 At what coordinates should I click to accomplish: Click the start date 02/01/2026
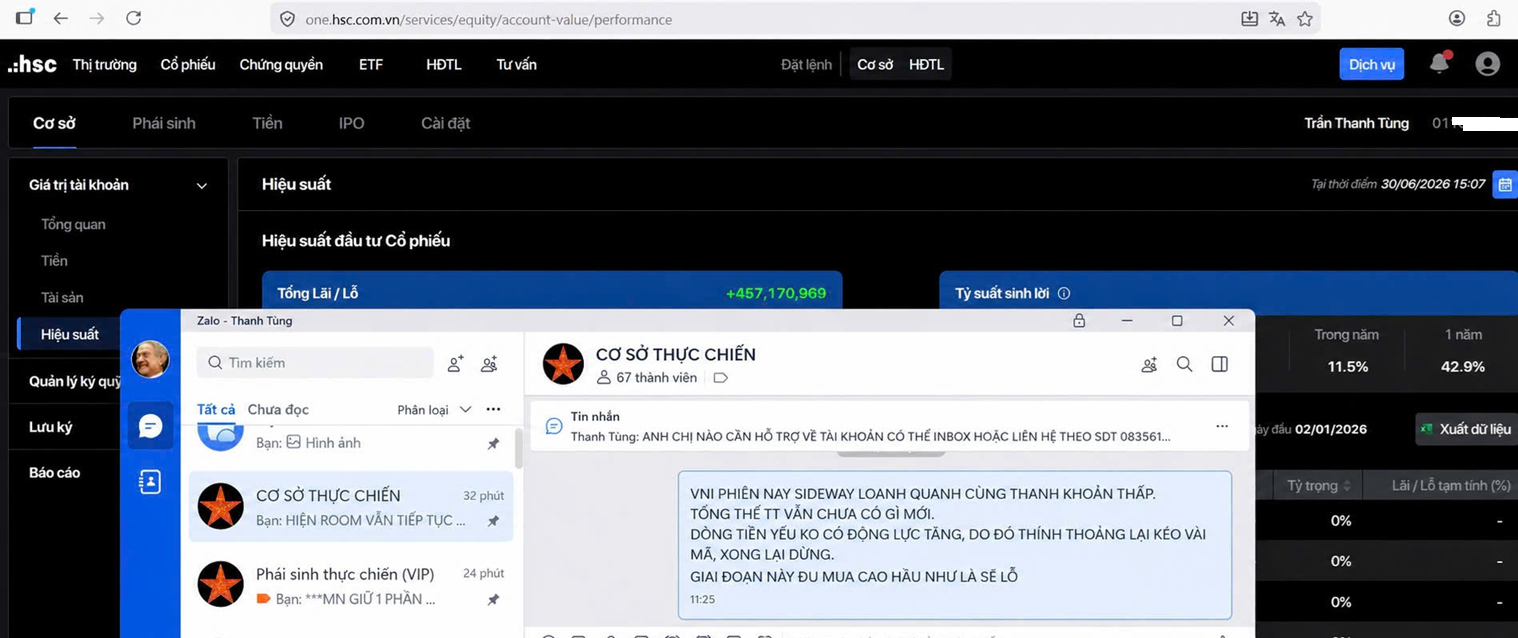pos(1330,429)
